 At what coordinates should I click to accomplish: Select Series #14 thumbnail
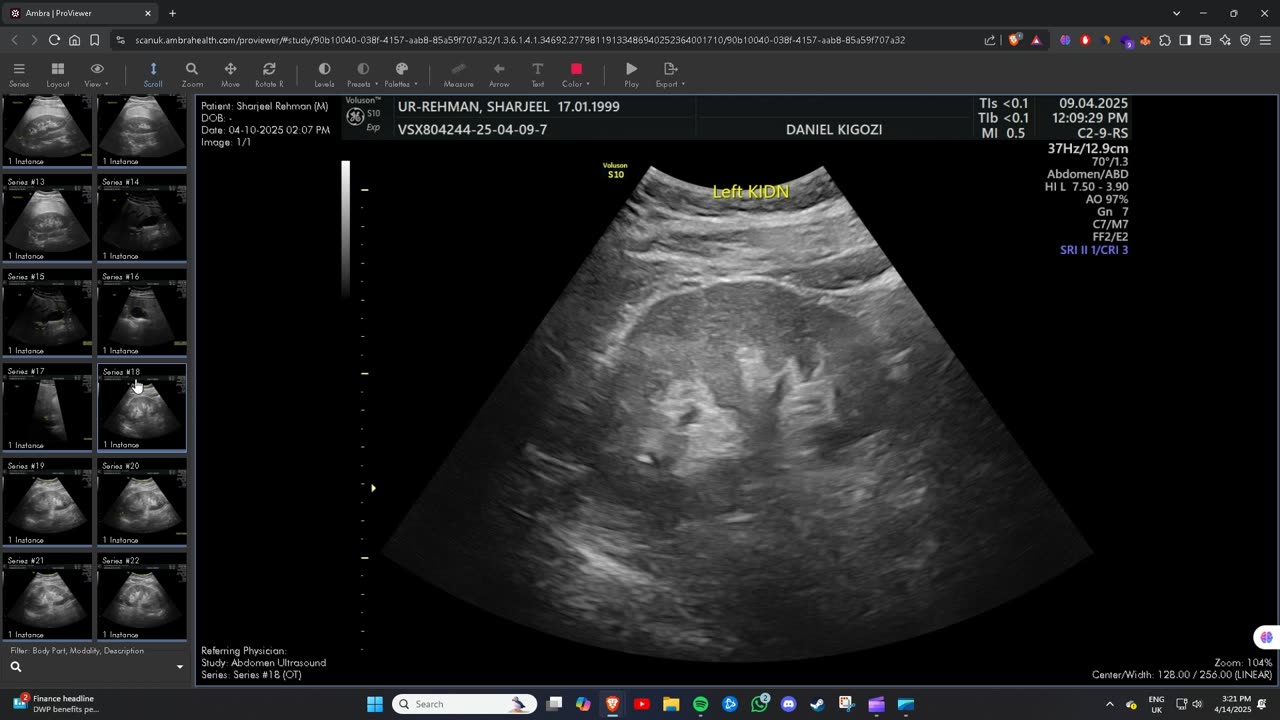[x=141, y=219]
